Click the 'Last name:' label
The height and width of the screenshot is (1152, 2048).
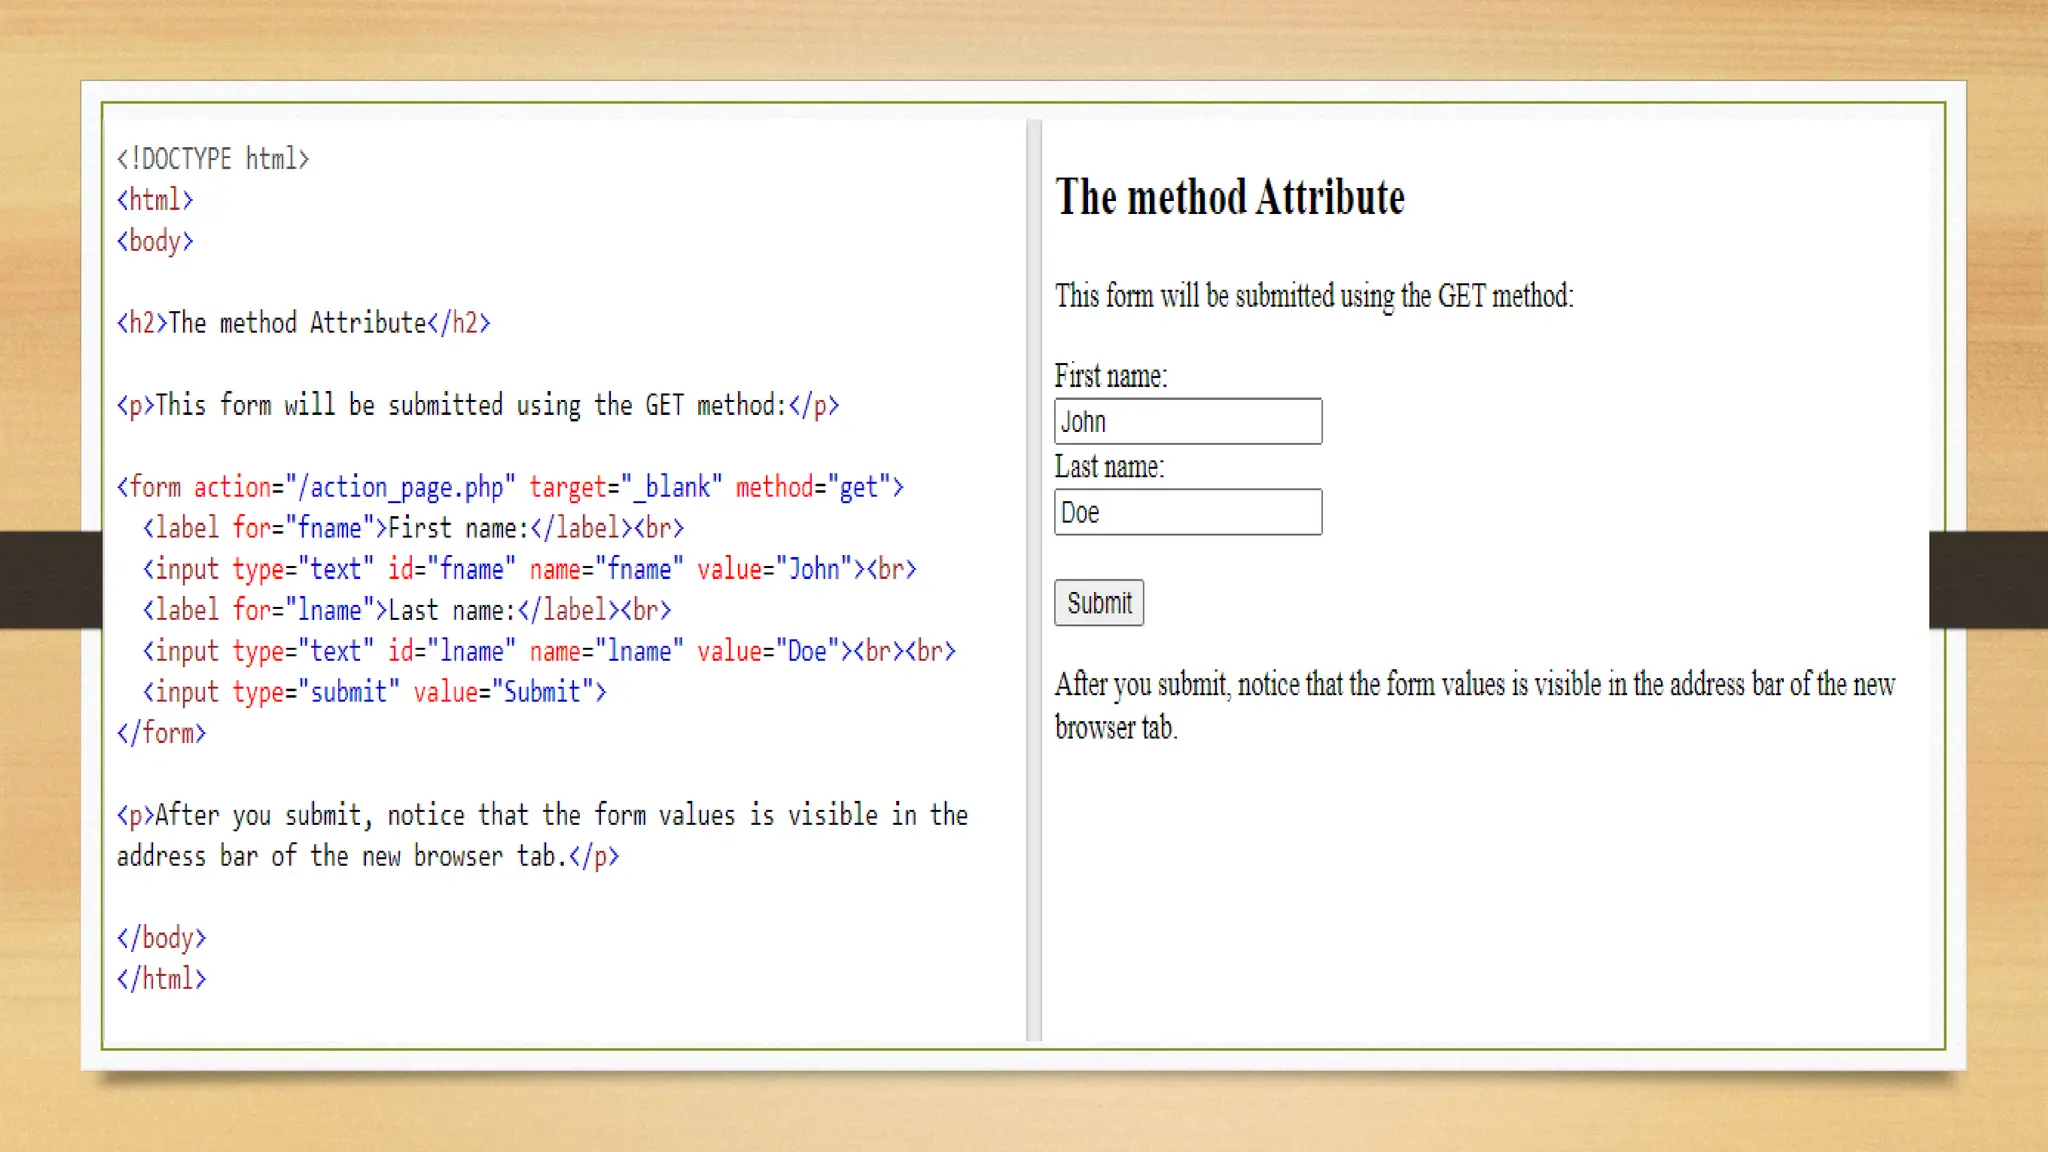click(1109, 467)
